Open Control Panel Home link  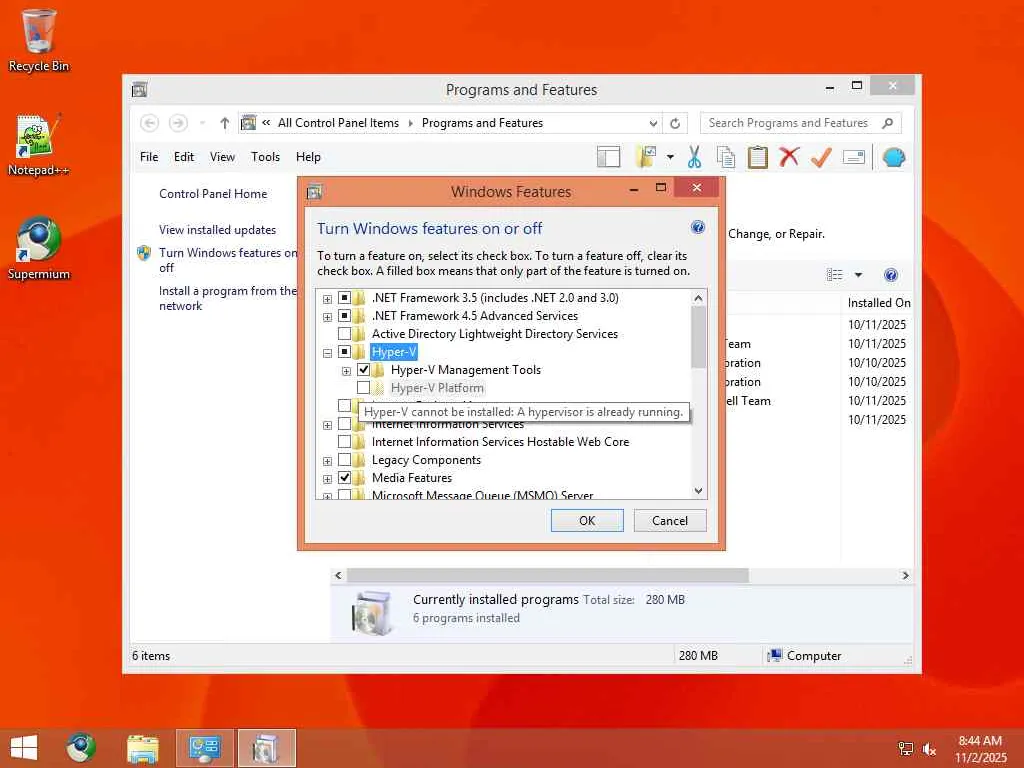click(x=213, y=194)
